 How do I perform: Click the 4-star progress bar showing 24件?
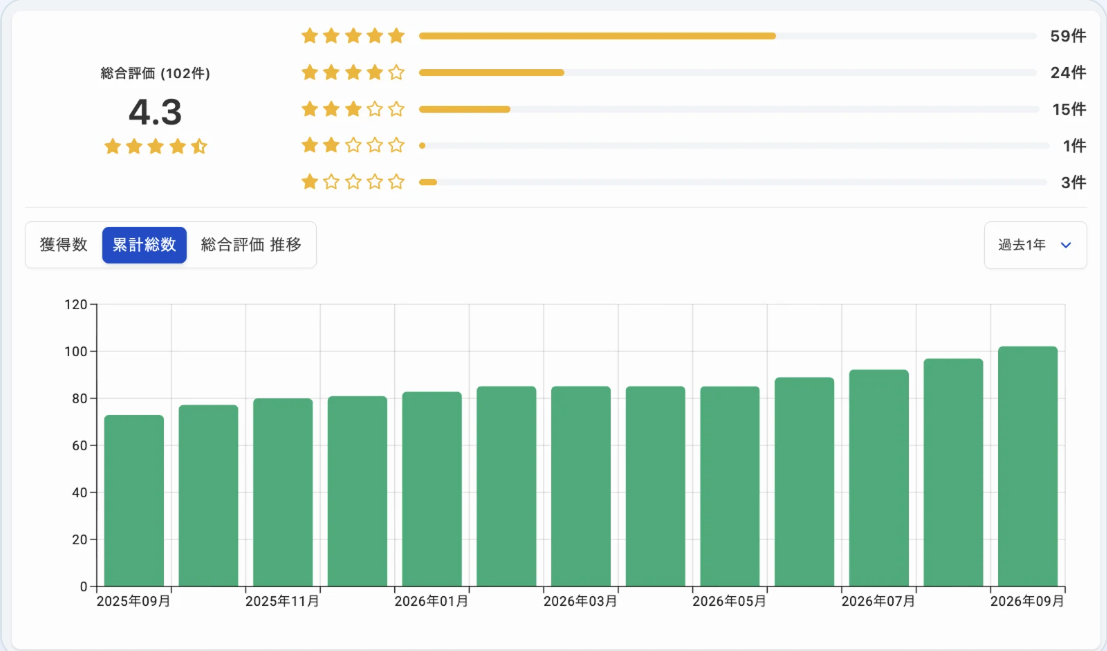[x=727, y=73]
